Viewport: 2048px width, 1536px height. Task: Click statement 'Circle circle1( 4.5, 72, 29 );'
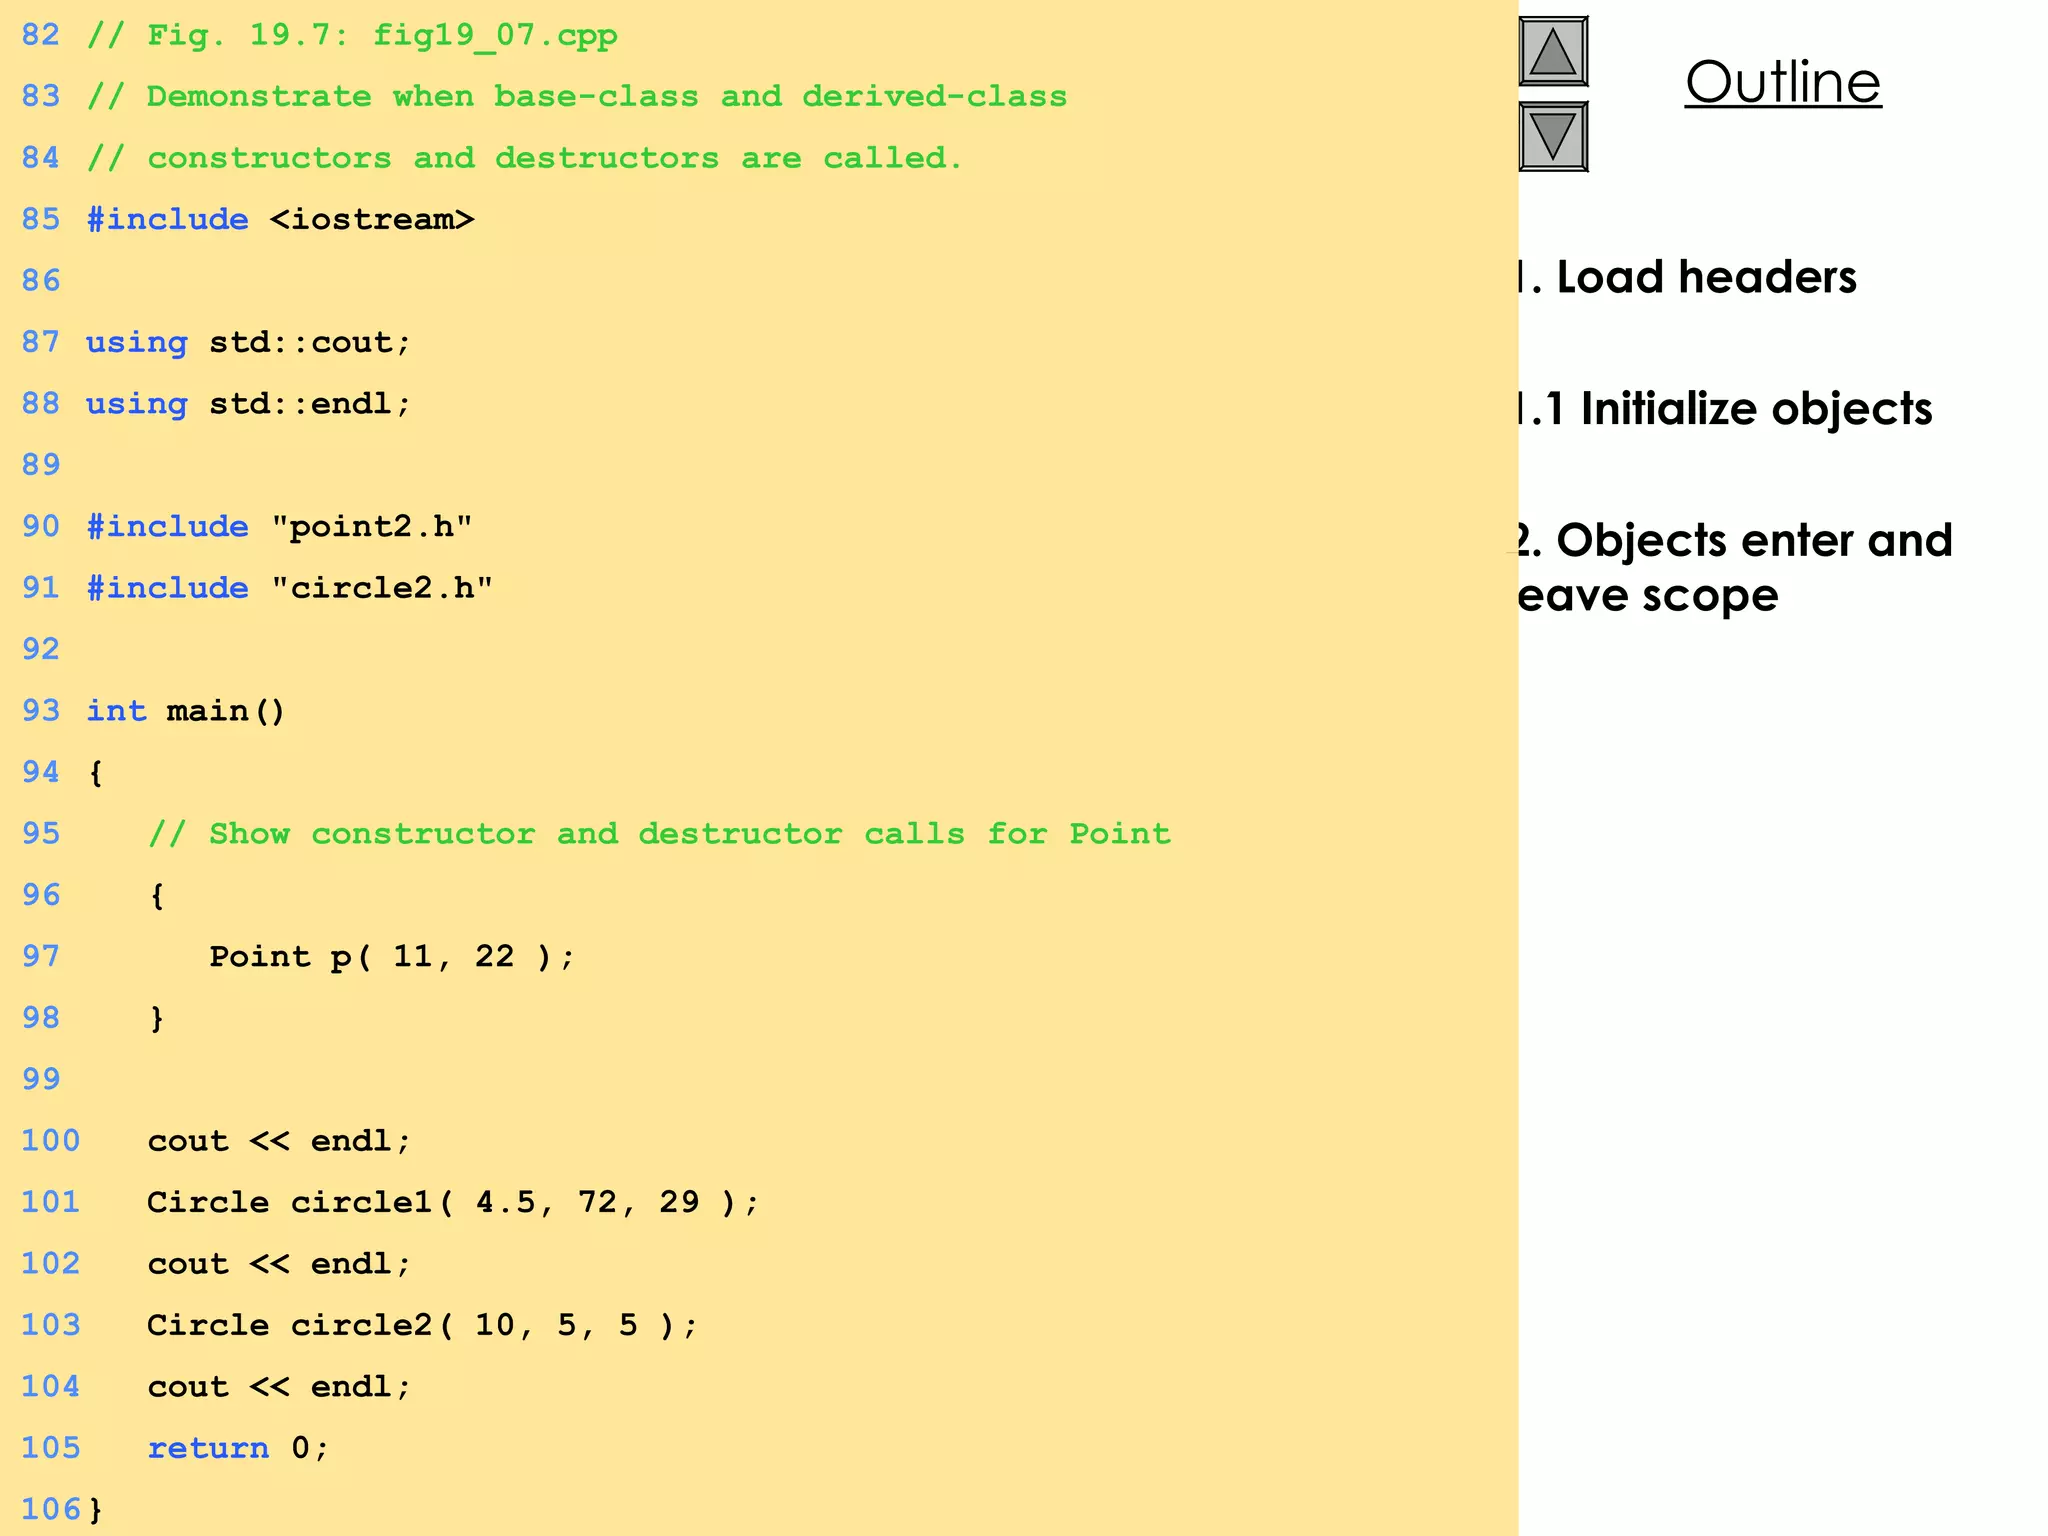pyautogui.click(x=453, y=1202)
